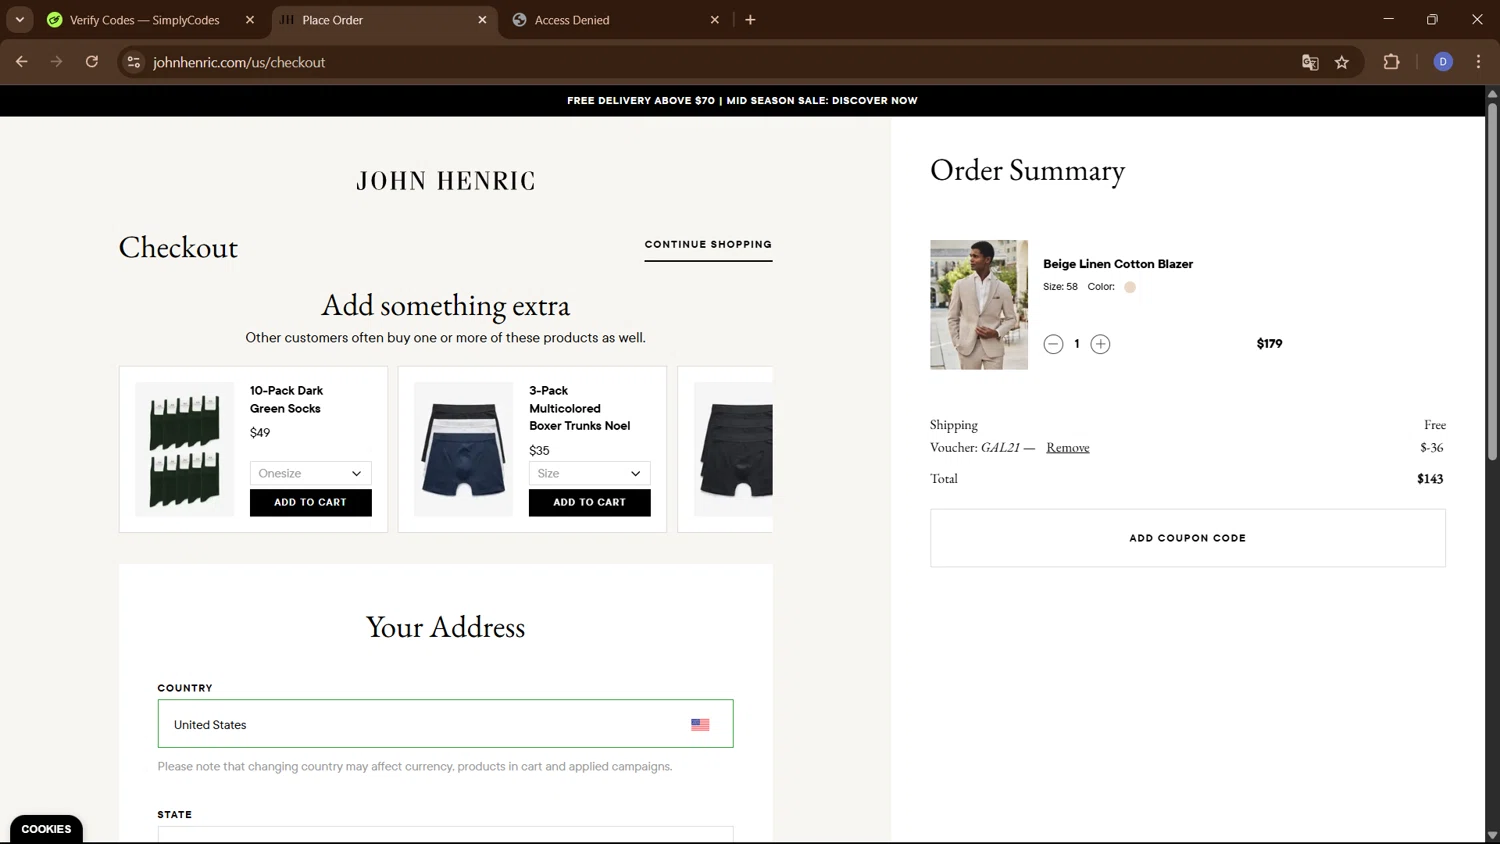Open the Country field showing United States
The image size is (1500, 844).
pos(445,724)
